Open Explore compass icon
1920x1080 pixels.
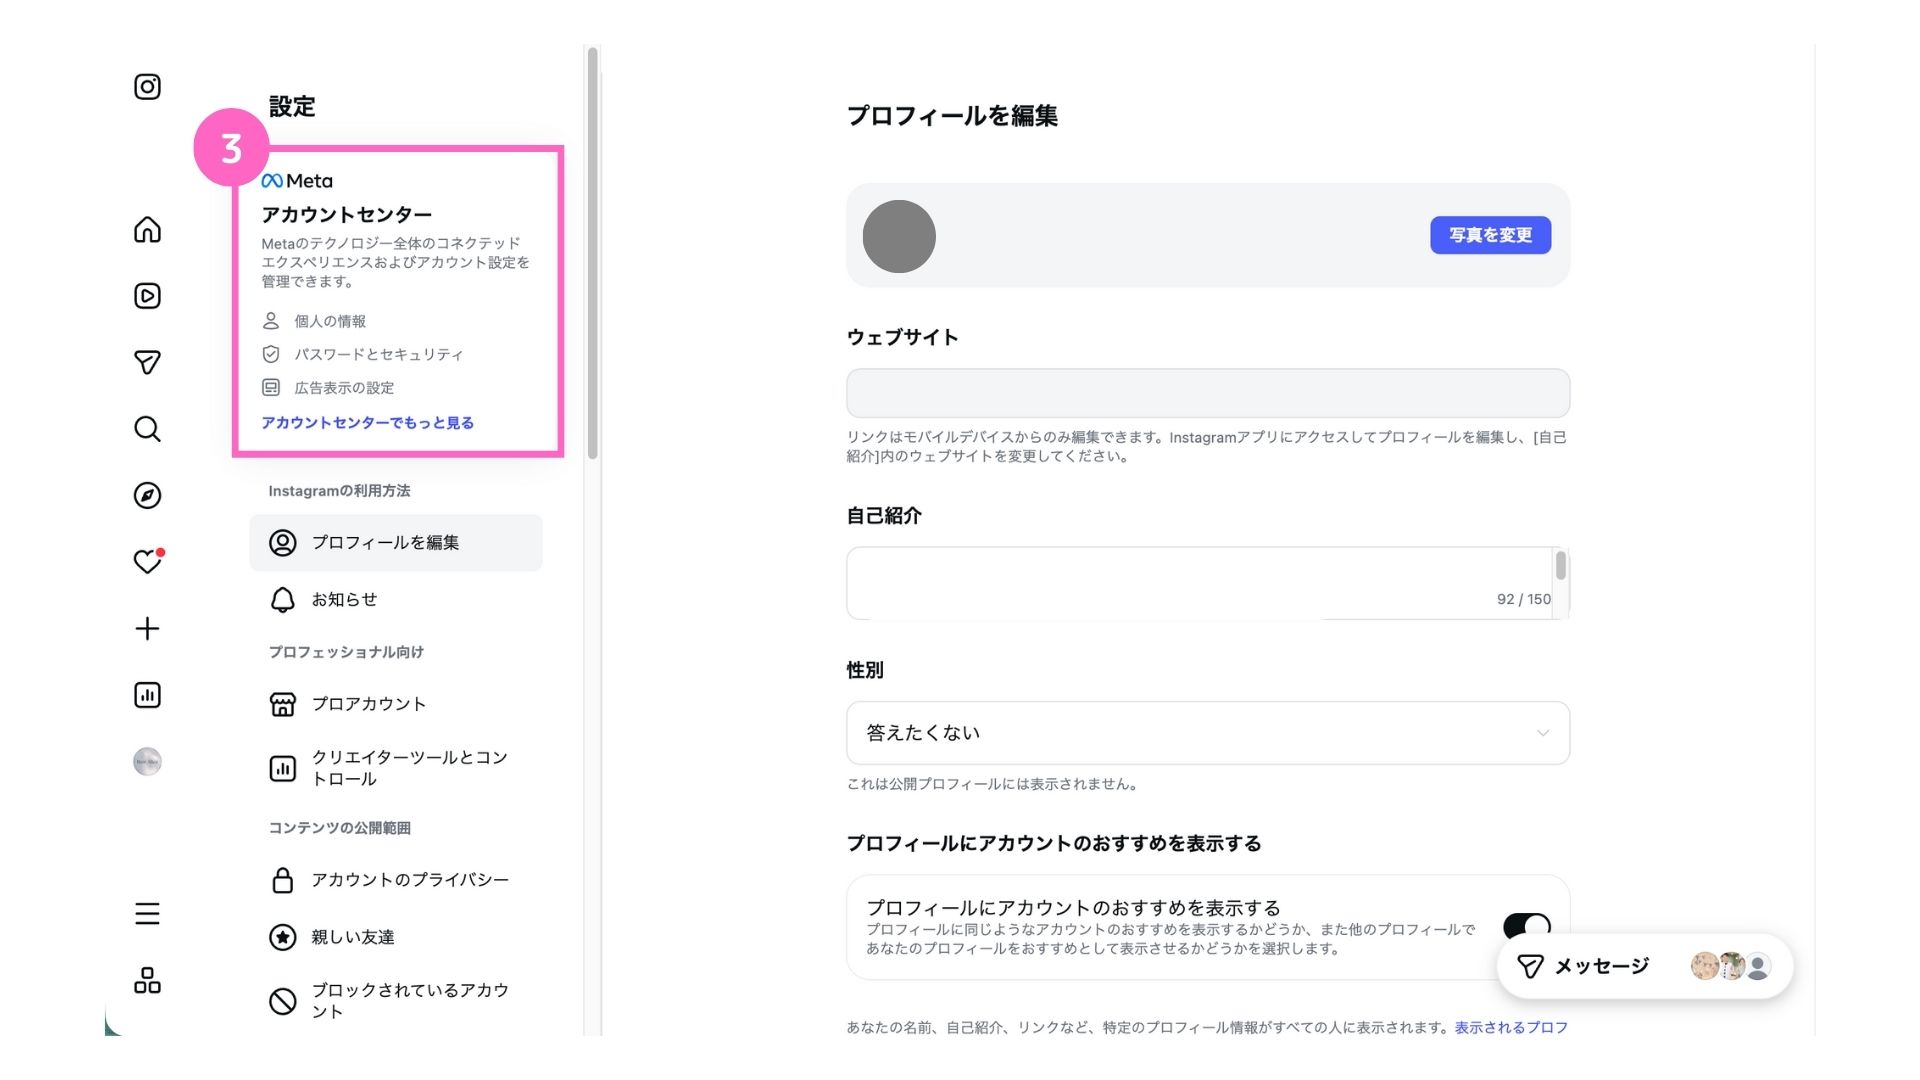click(147, 495)
